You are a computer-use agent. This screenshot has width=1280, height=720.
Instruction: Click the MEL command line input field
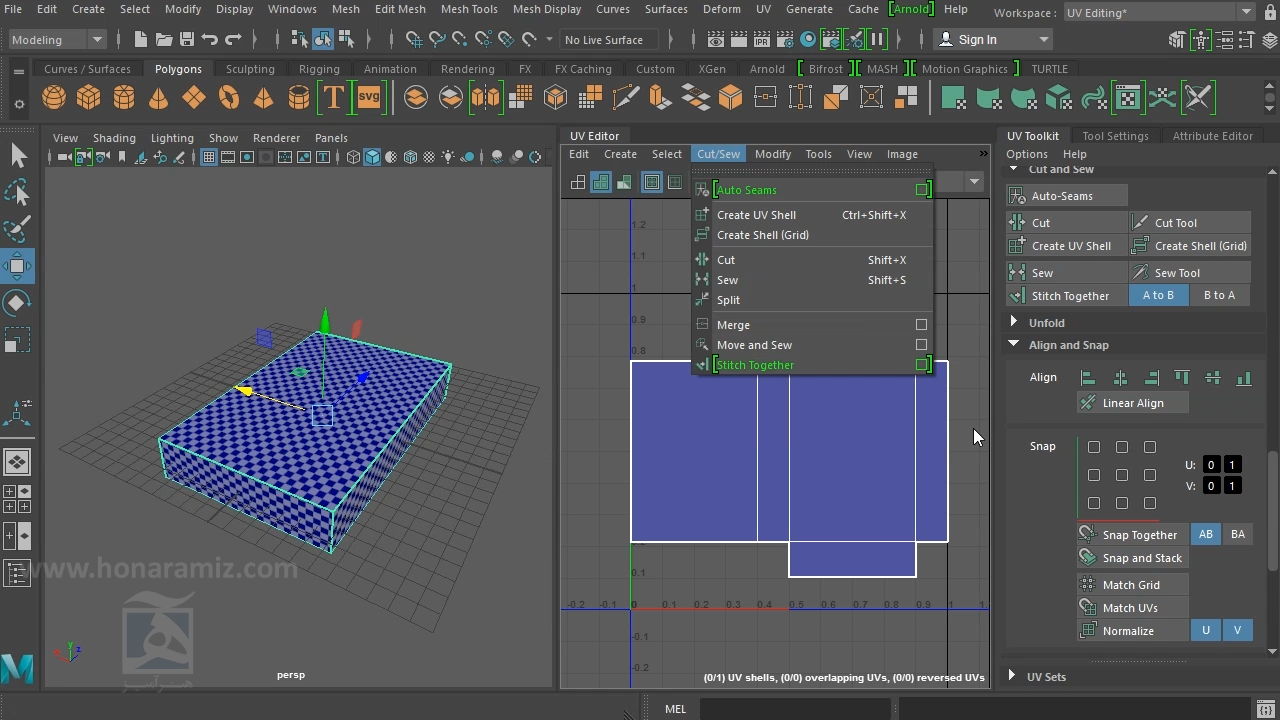(793, 709)
